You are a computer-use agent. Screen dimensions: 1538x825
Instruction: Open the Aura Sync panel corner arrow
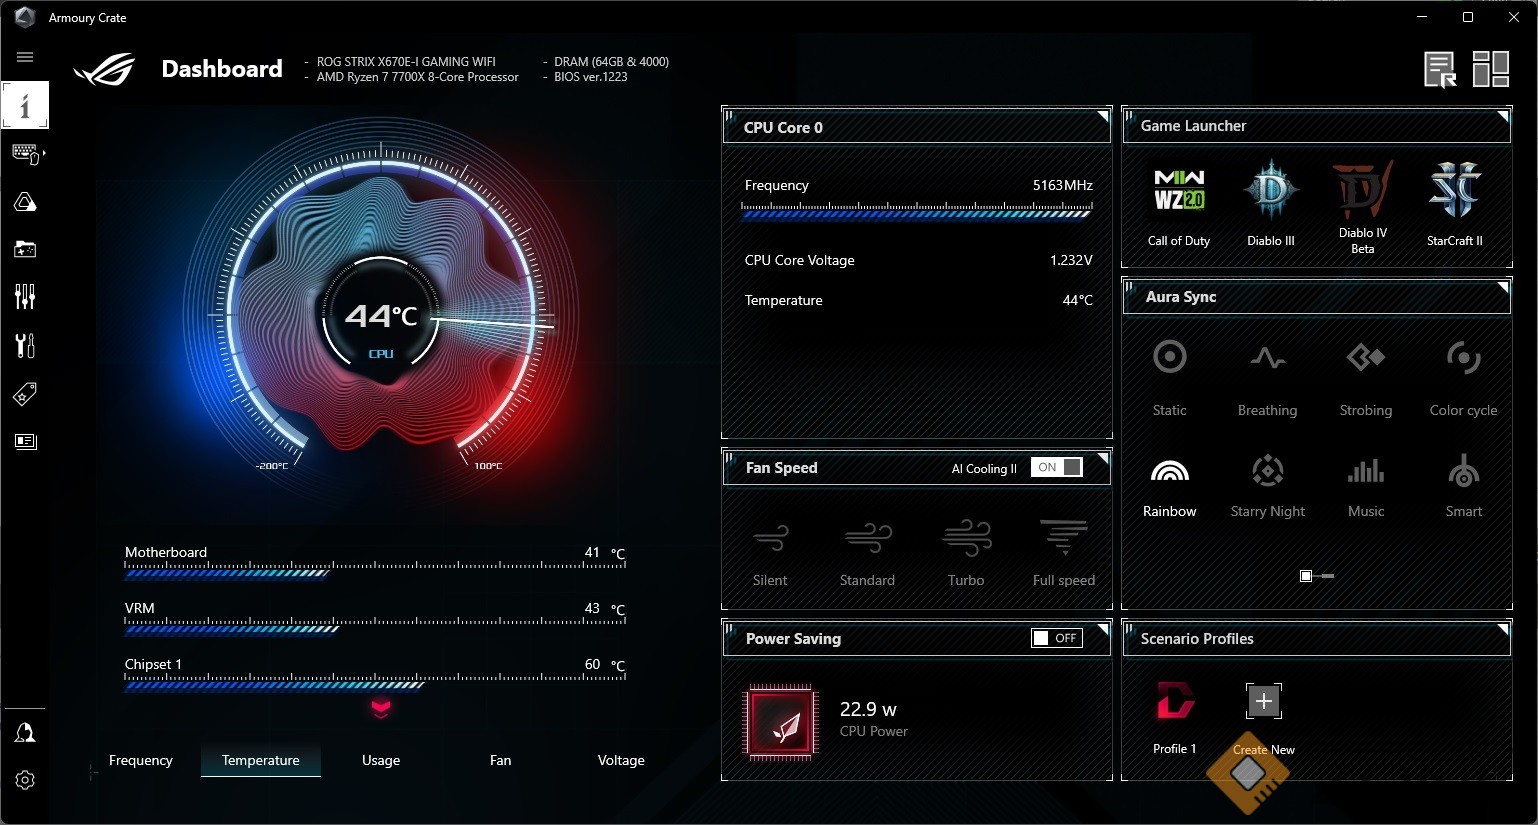pyautogui.click(x=1503, y=288)
